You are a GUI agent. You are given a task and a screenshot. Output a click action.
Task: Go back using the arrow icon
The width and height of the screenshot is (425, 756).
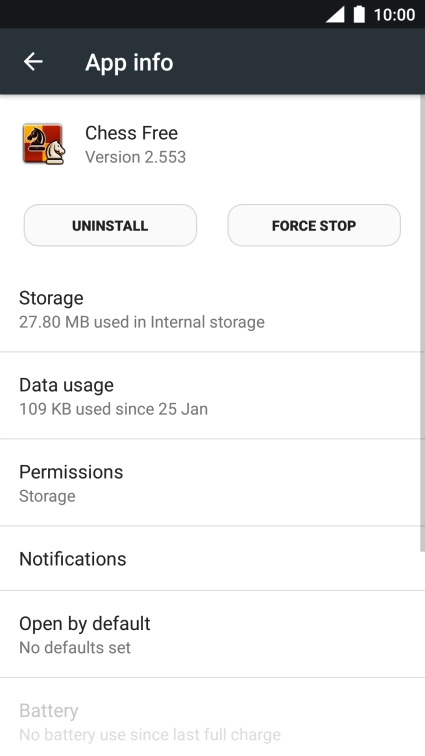pyautogui.click(x=33, y=62)
